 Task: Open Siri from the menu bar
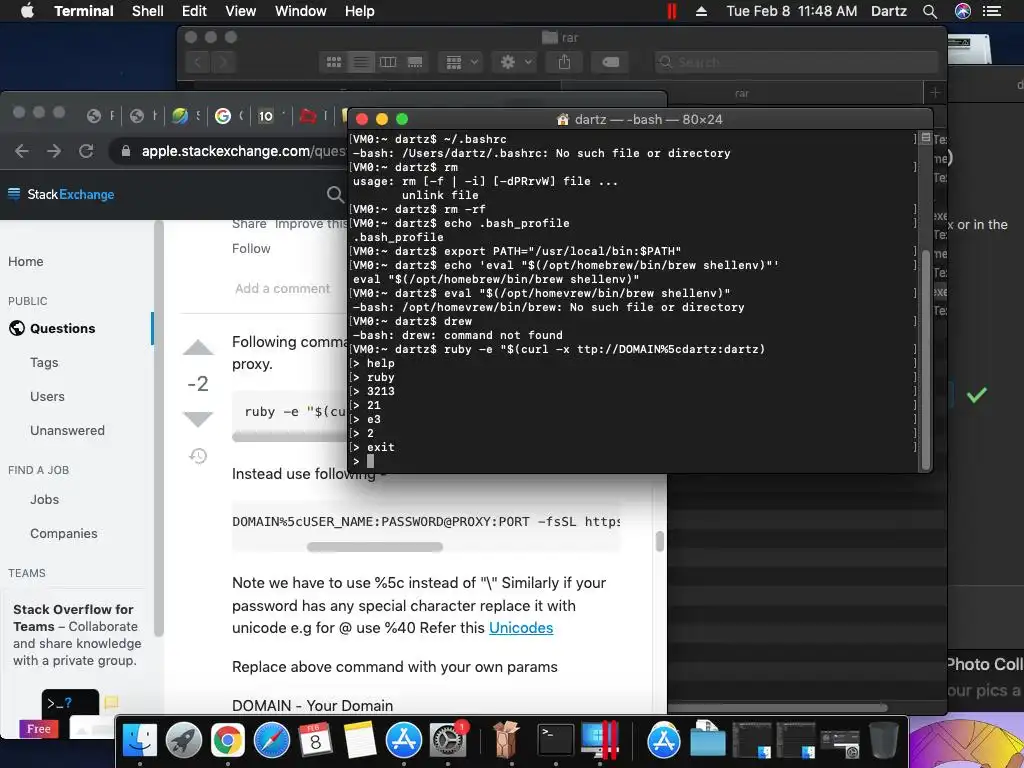coord(963,11)
